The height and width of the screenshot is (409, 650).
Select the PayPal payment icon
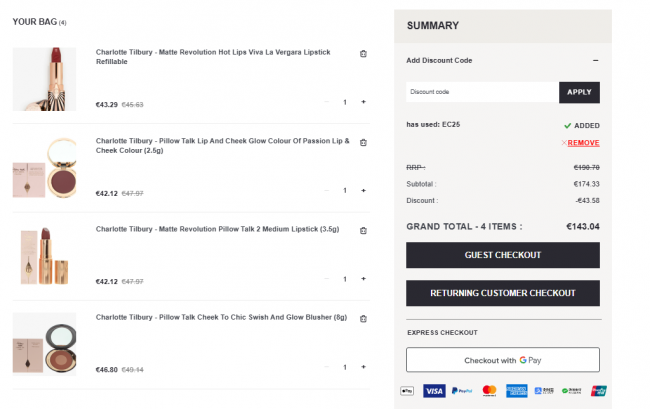(x=462, y=391)
